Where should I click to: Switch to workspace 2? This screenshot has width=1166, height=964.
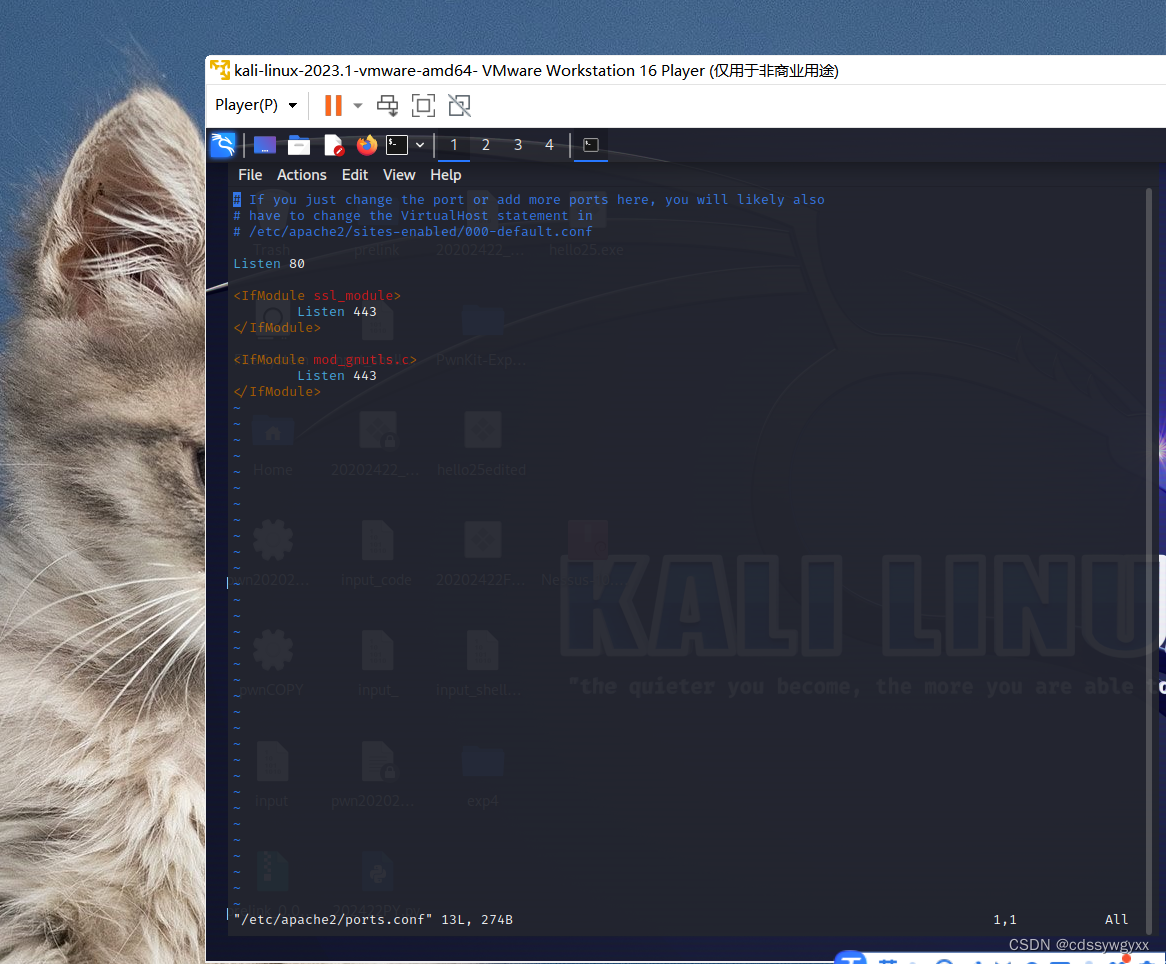pyautogui.click(x=486, y=145)
